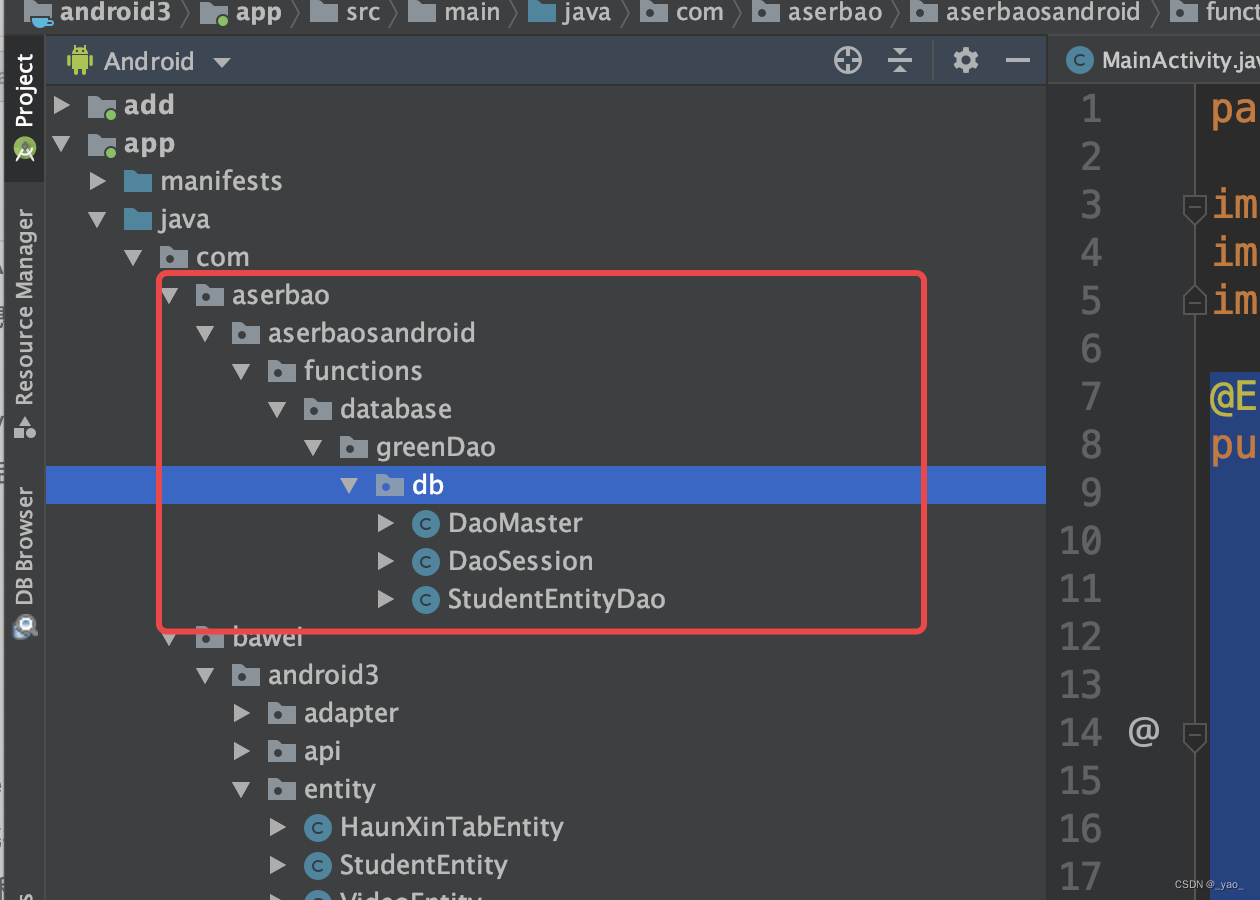1260x900 pixels.
Task: Click the Android robot icon in panel header
Action: pyautogui.click(x=80, y=61)
